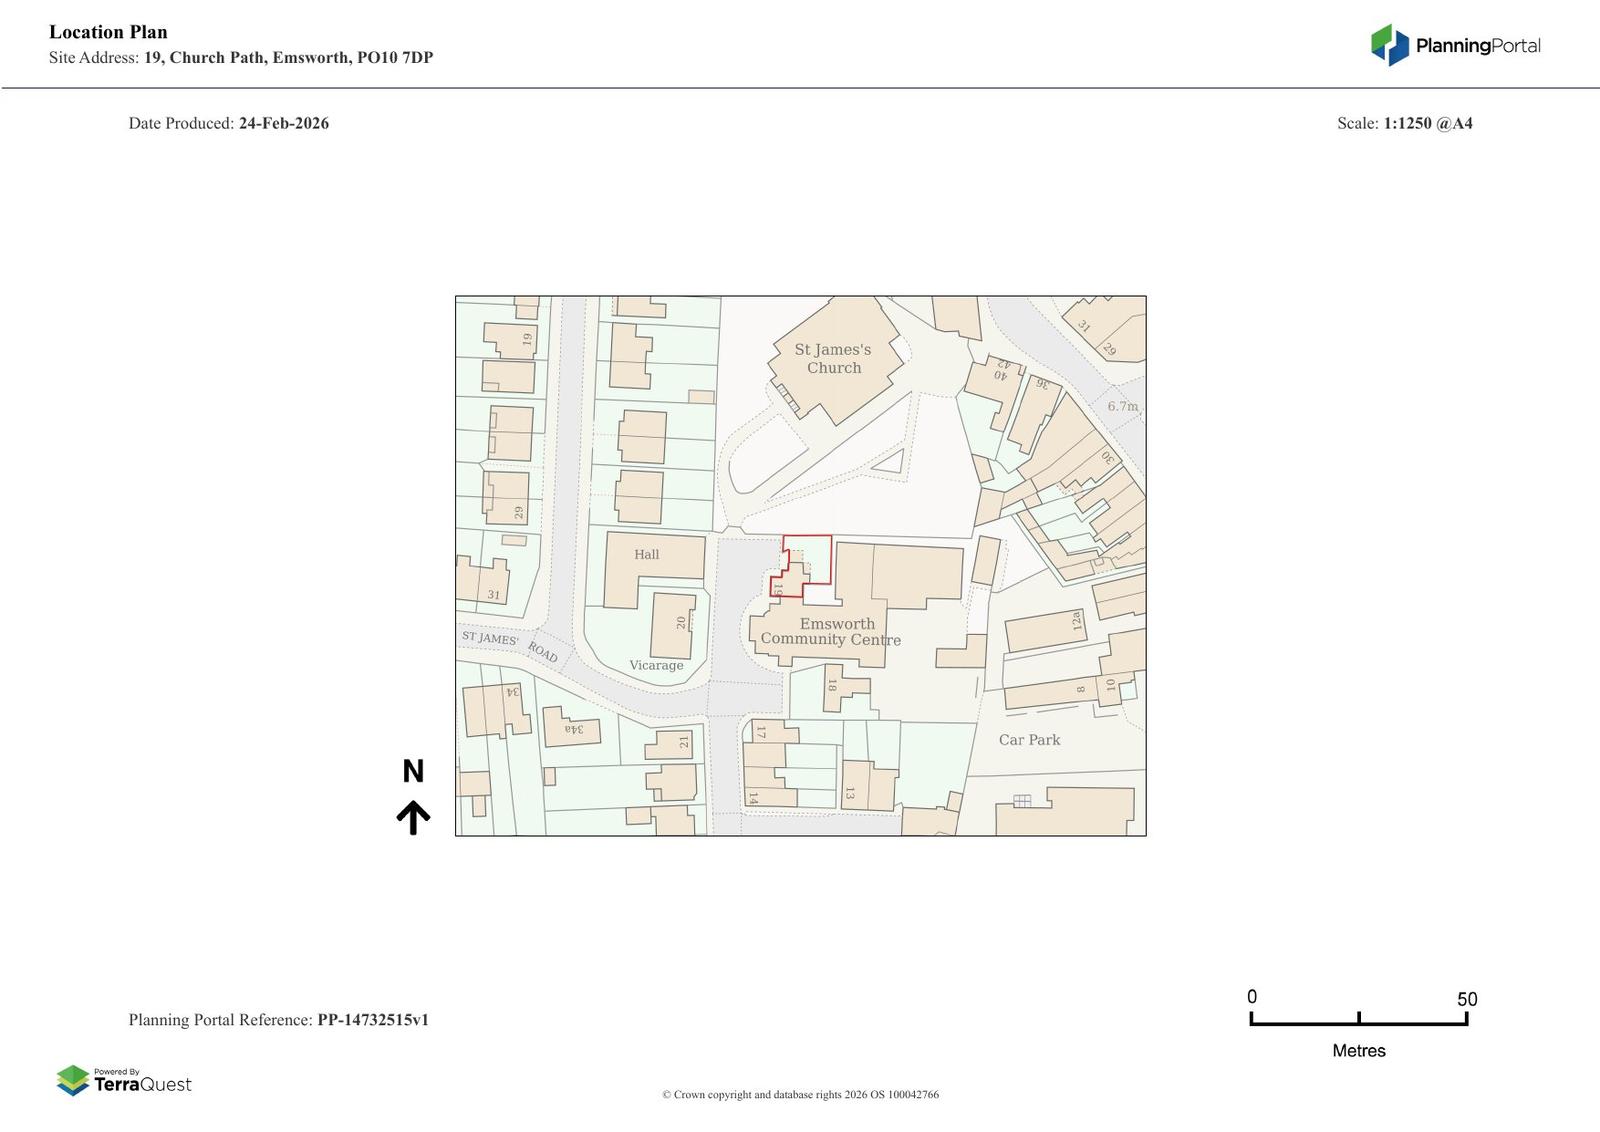
Task: Click the metres scale bar
Action: tap(1358, 1019)
